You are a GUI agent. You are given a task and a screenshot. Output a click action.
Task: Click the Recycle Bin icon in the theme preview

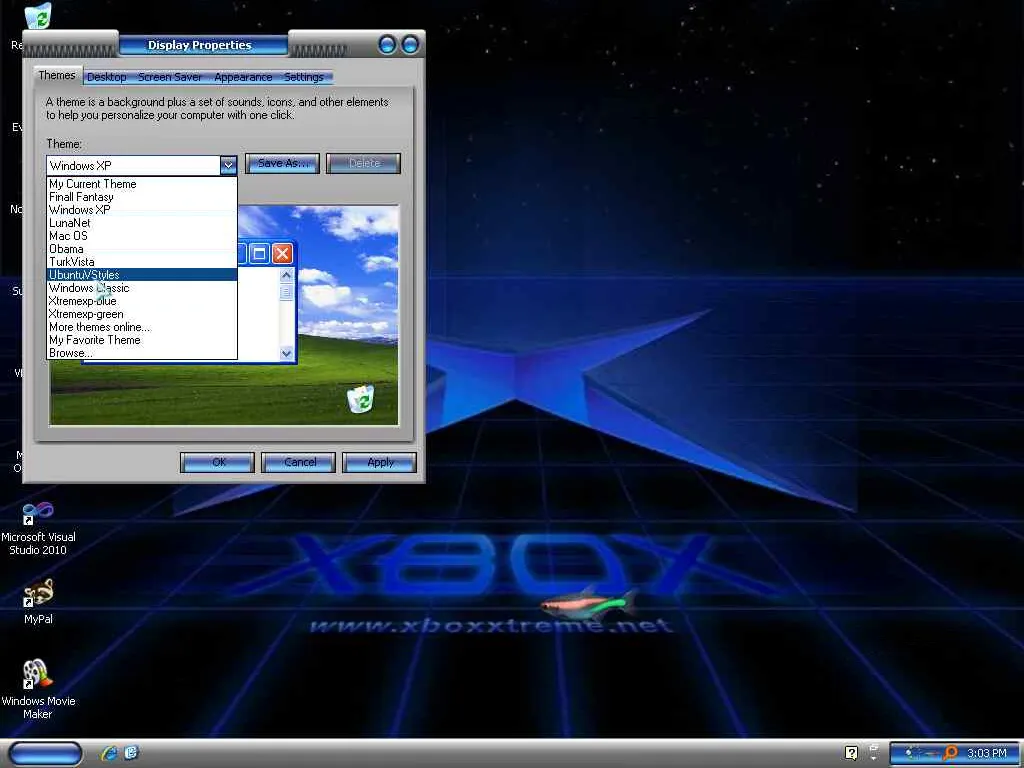point(360,399)
